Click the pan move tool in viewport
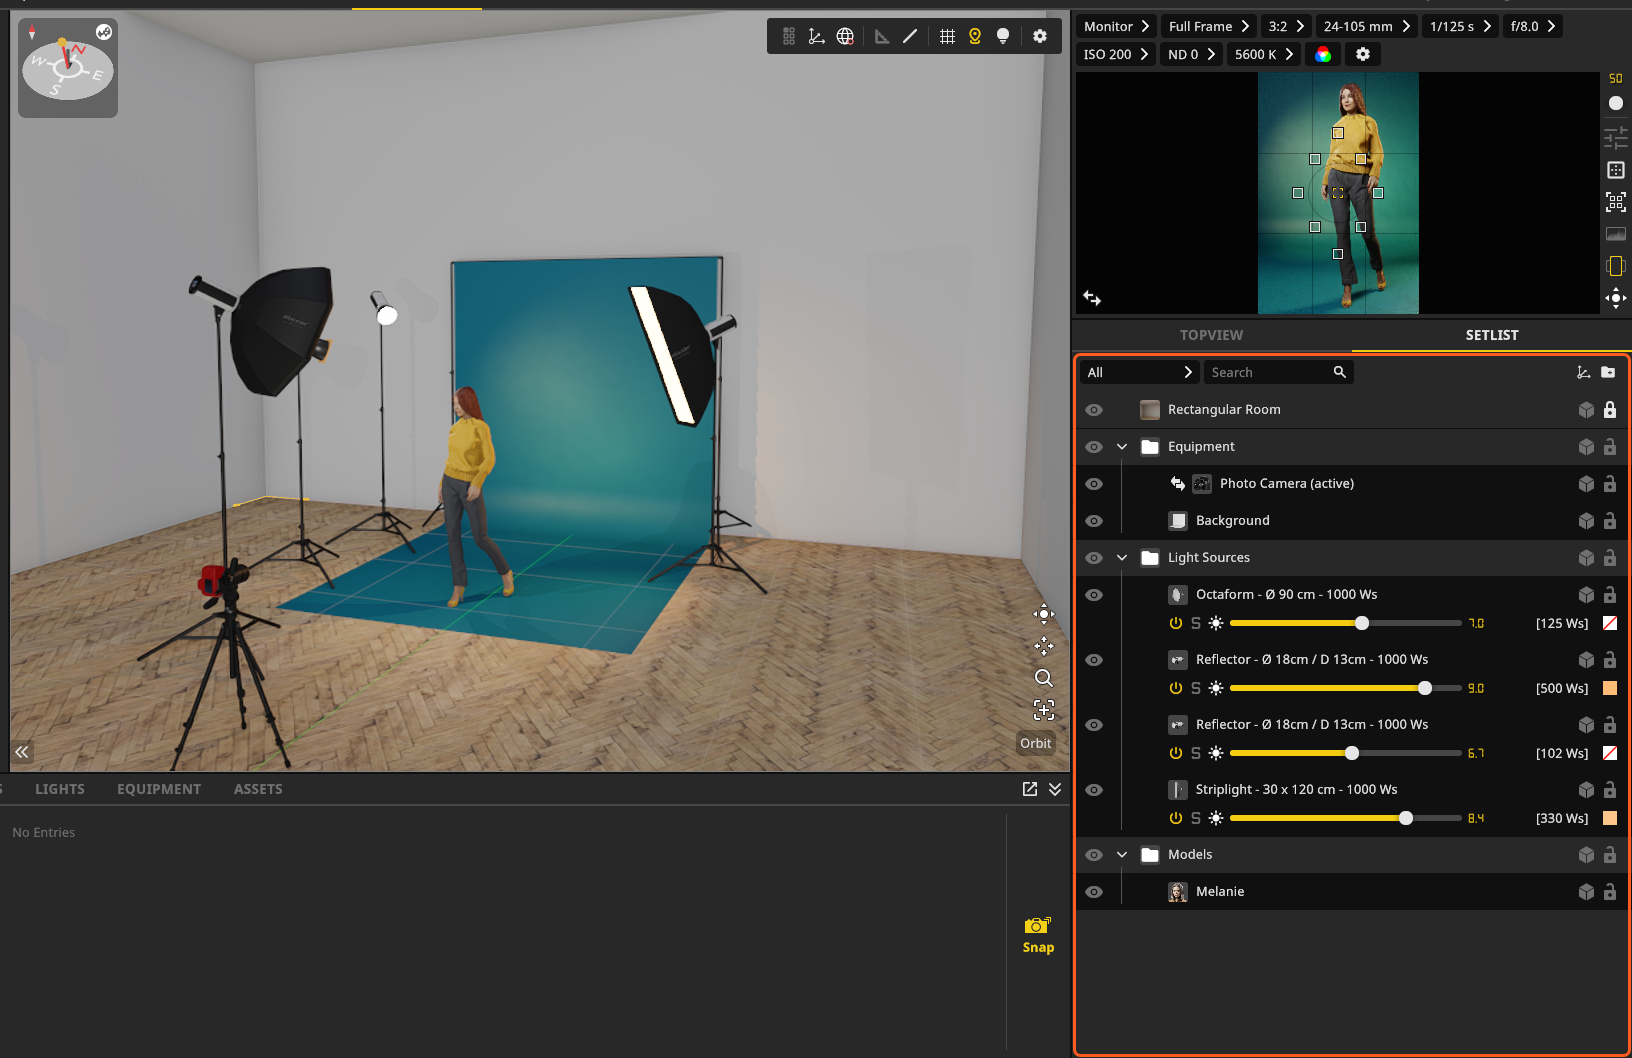 (1044, 646)
